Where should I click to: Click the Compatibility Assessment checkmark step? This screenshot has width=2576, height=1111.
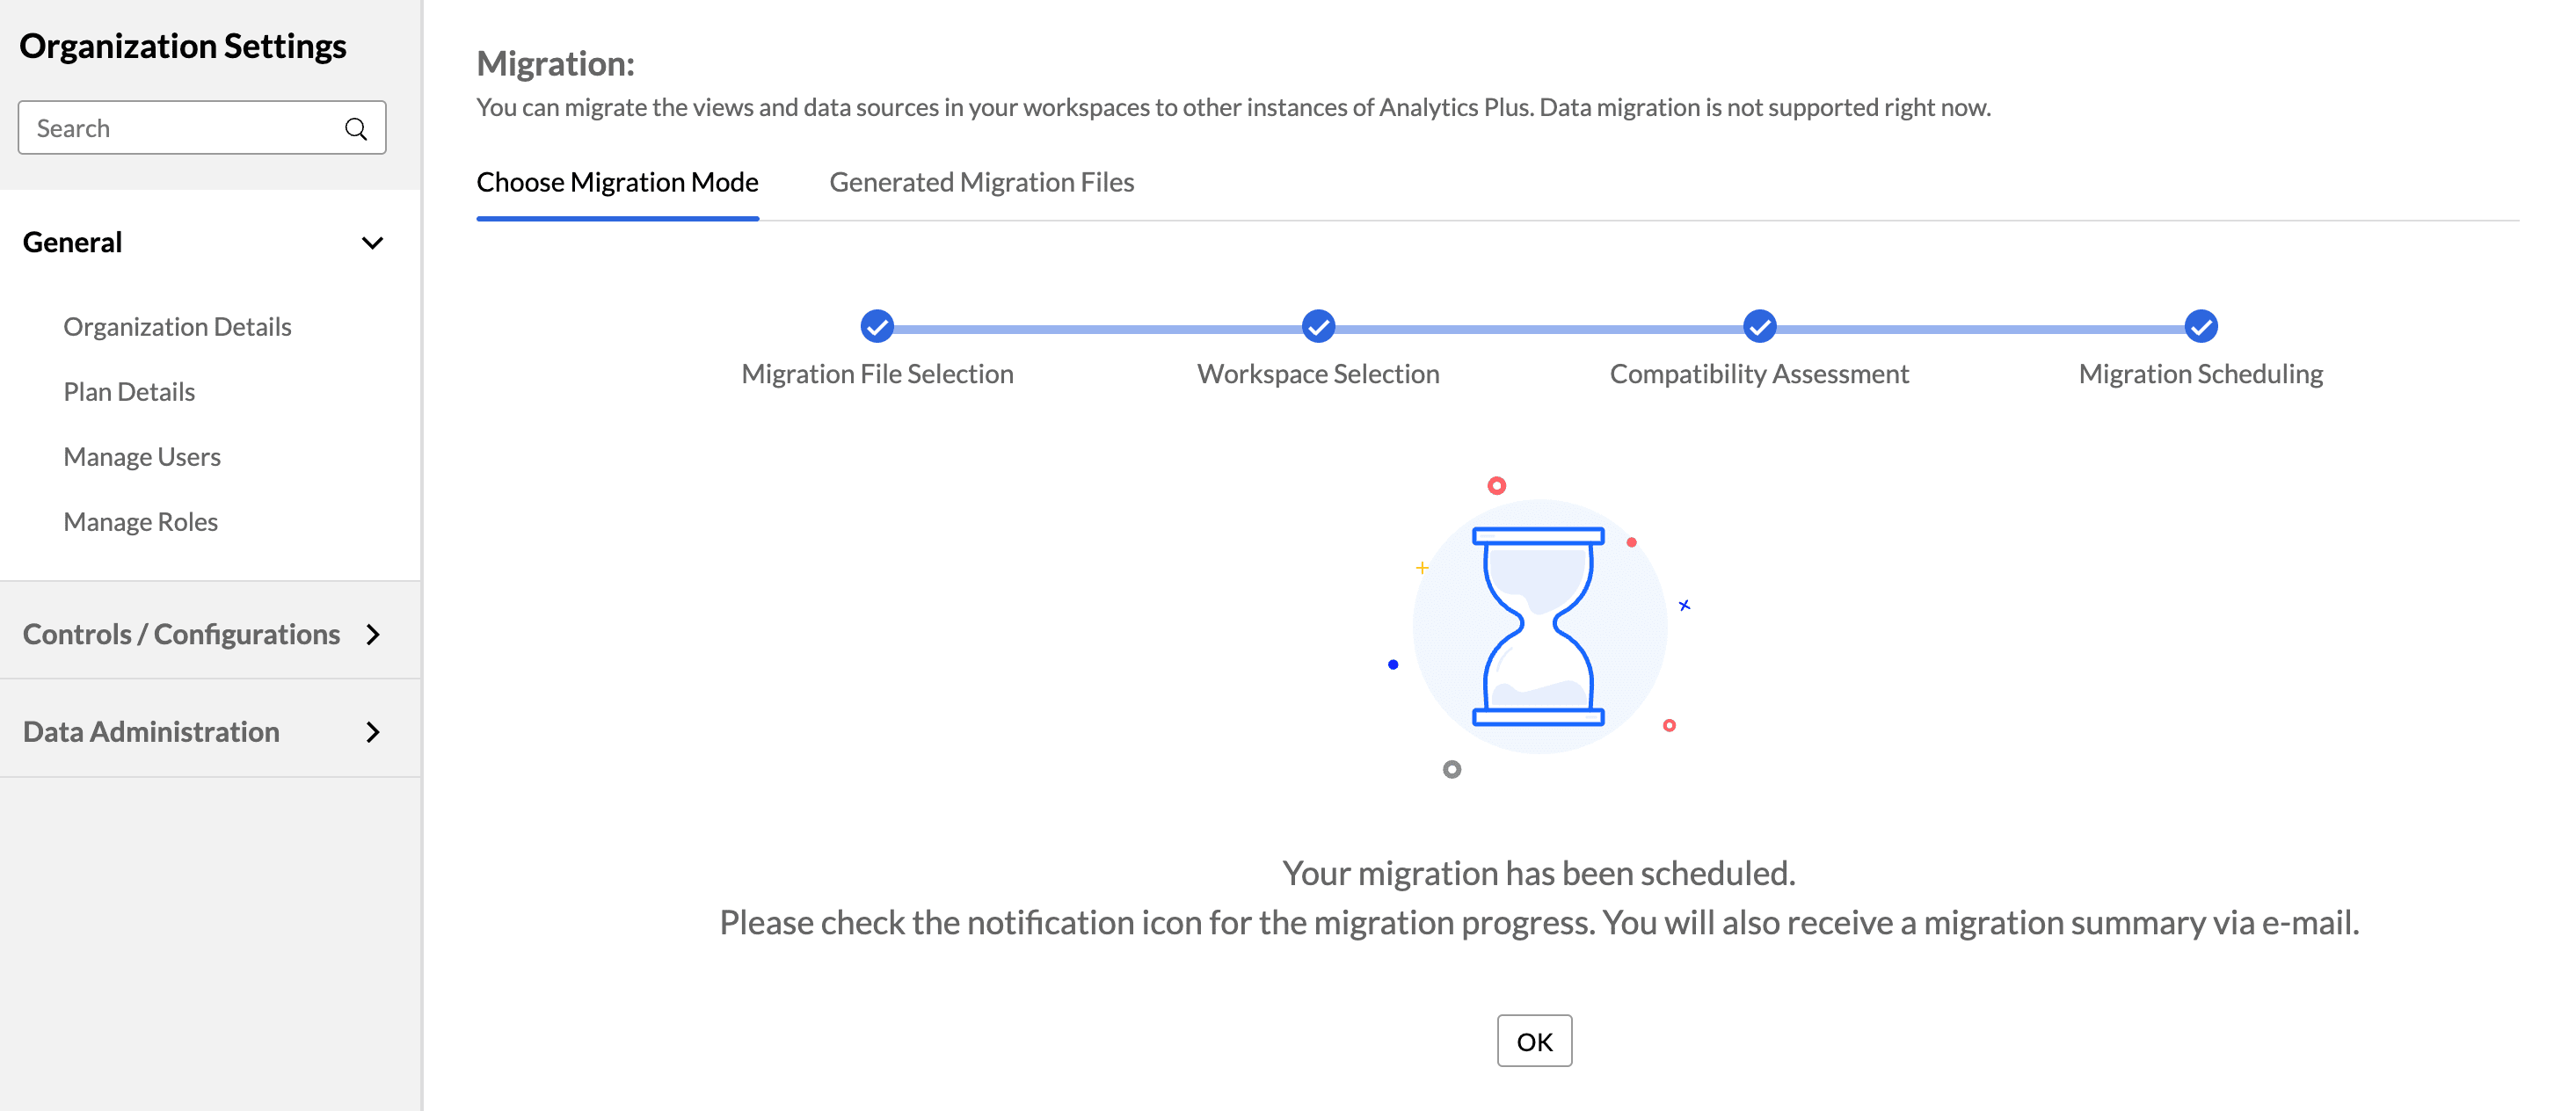[x=1759, y=326]
